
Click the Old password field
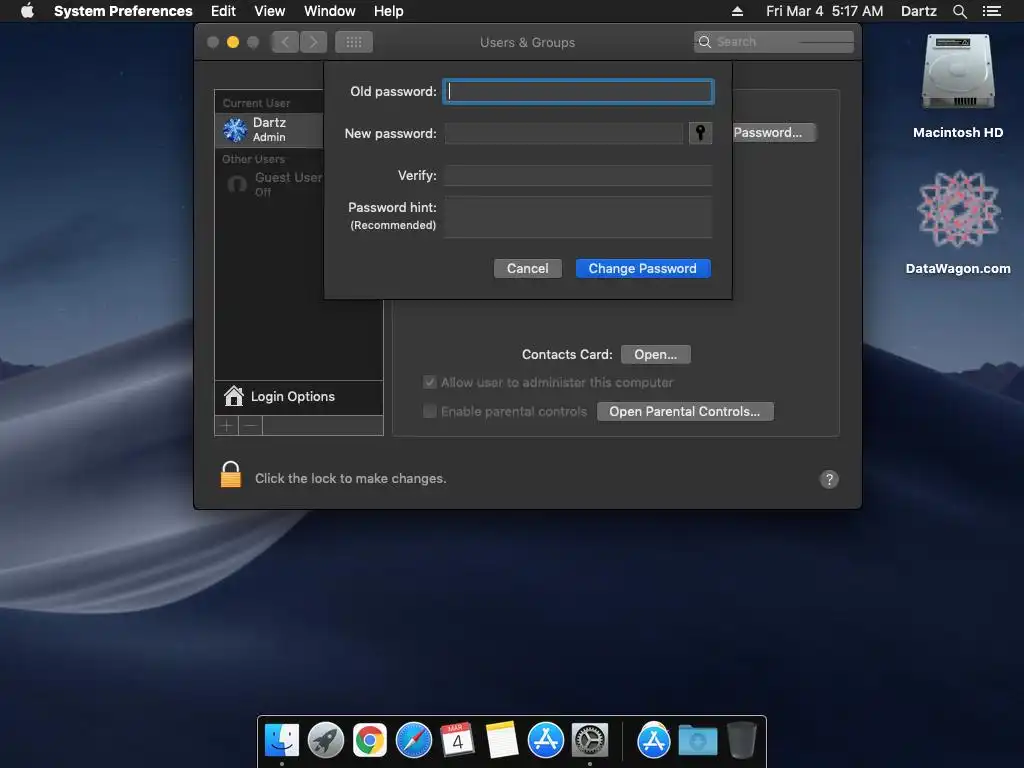578,91
